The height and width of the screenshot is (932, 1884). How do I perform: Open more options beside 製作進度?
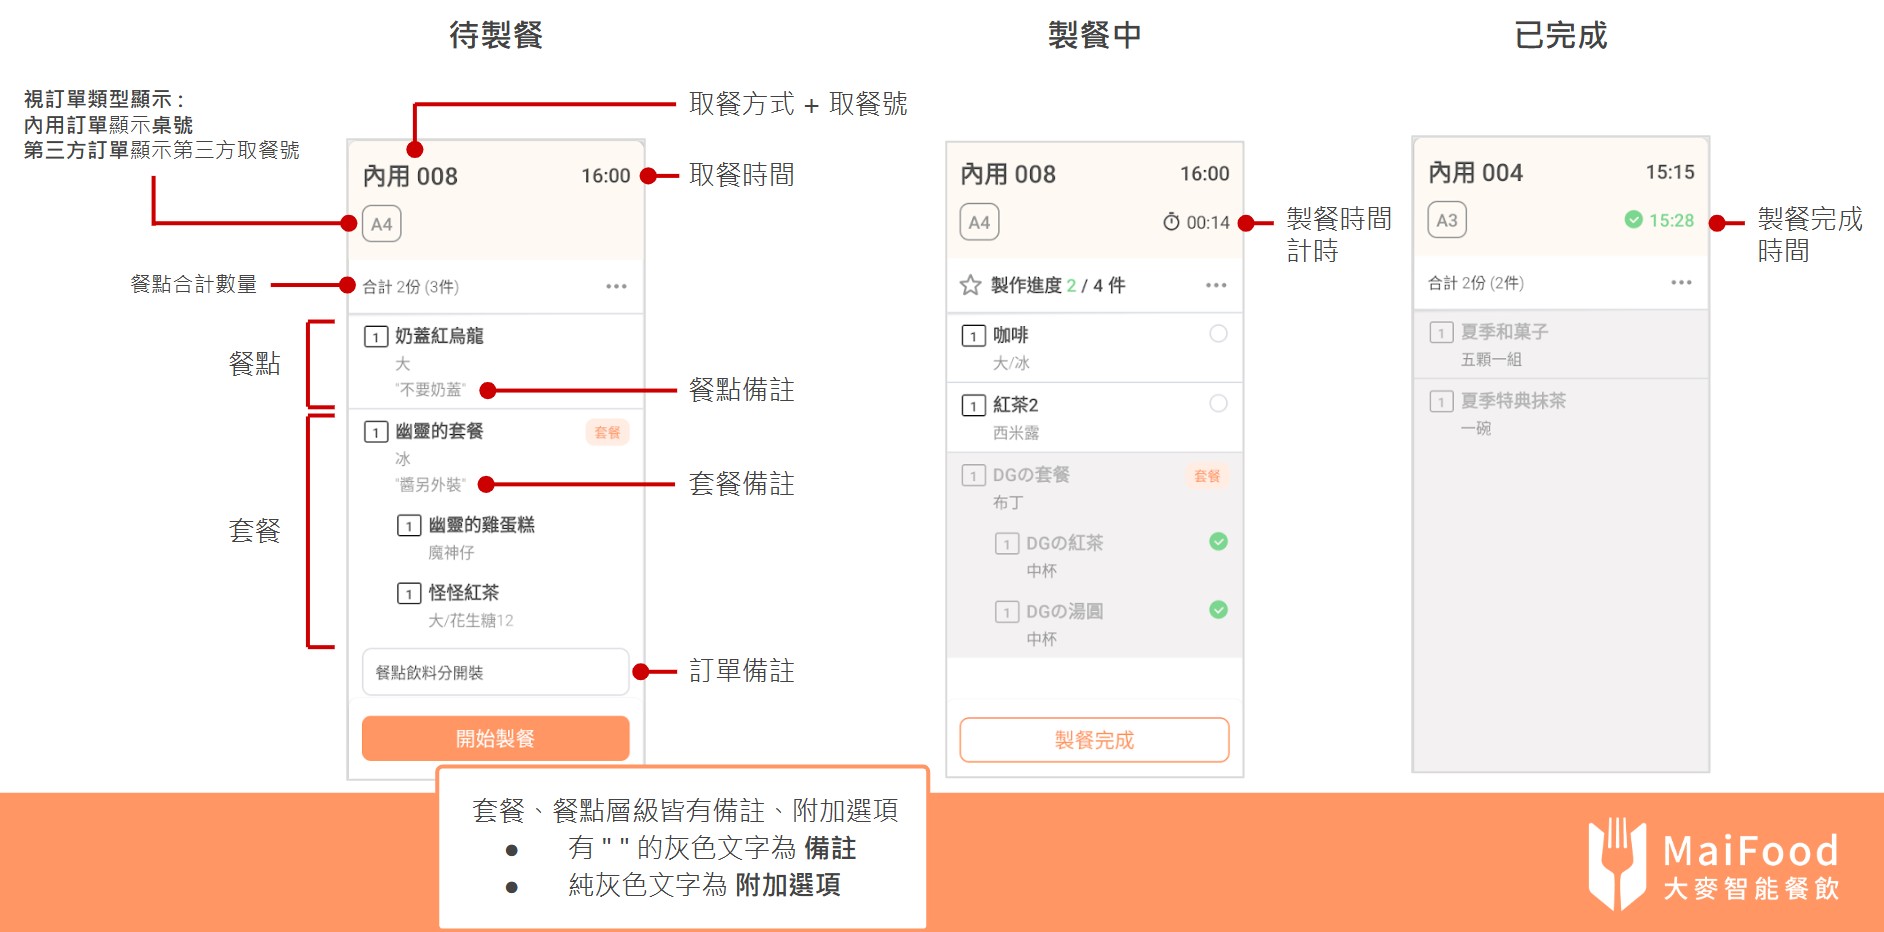coord(1216,286)
